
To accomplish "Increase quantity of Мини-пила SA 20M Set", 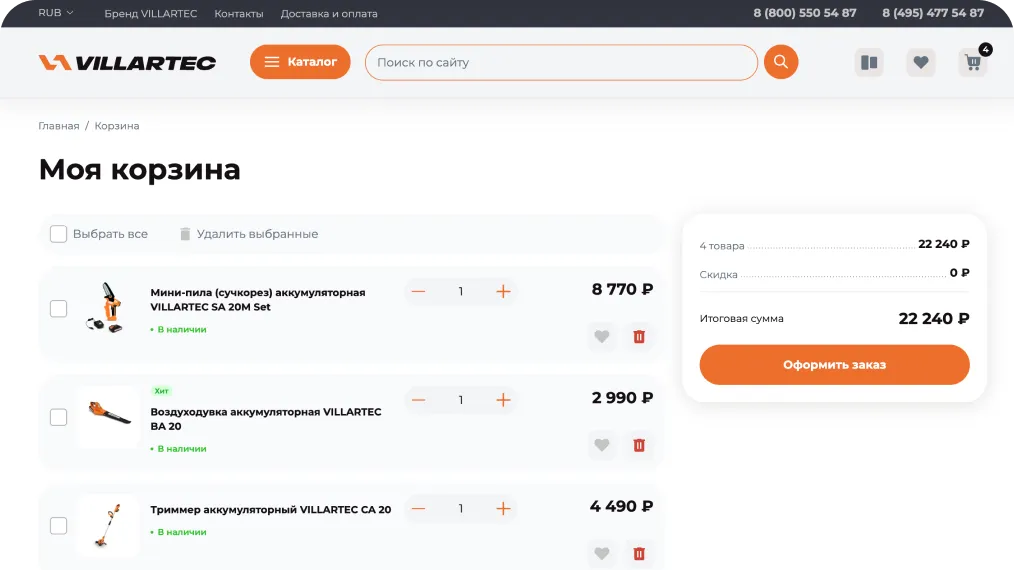I will point(503,291).
